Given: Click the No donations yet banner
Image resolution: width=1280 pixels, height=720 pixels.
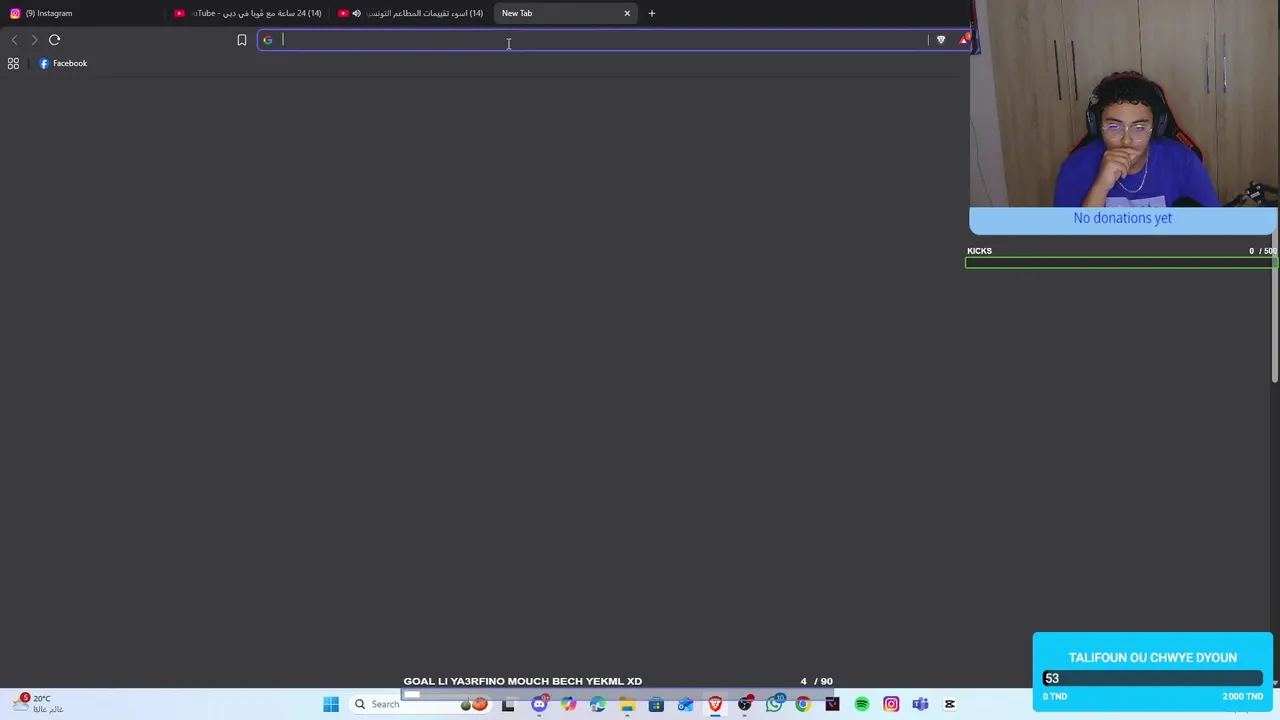Looking at the screenshot, I should pos(1122,219).
